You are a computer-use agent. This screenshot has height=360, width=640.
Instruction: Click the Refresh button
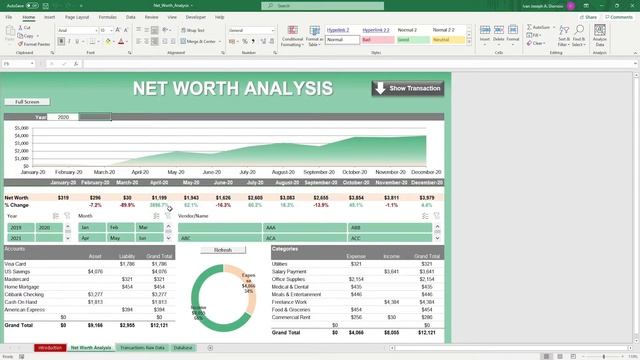click(223, 250)
